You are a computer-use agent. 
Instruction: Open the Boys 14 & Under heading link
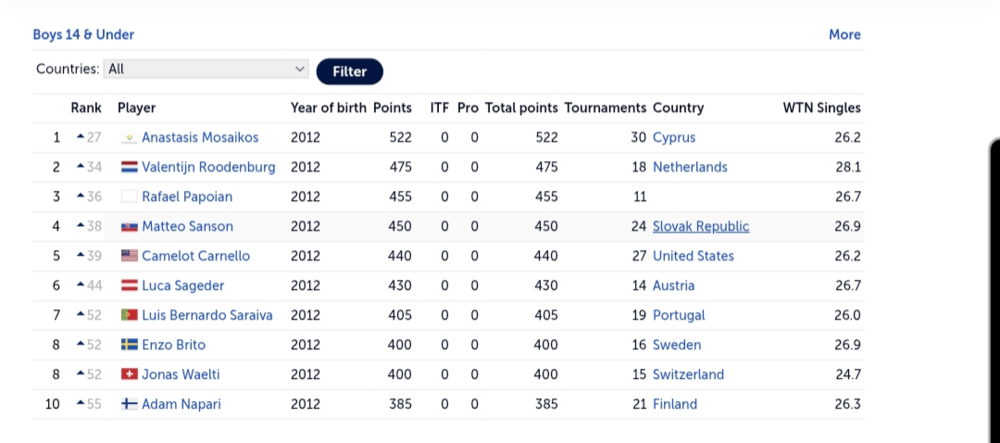pos(83,34)
